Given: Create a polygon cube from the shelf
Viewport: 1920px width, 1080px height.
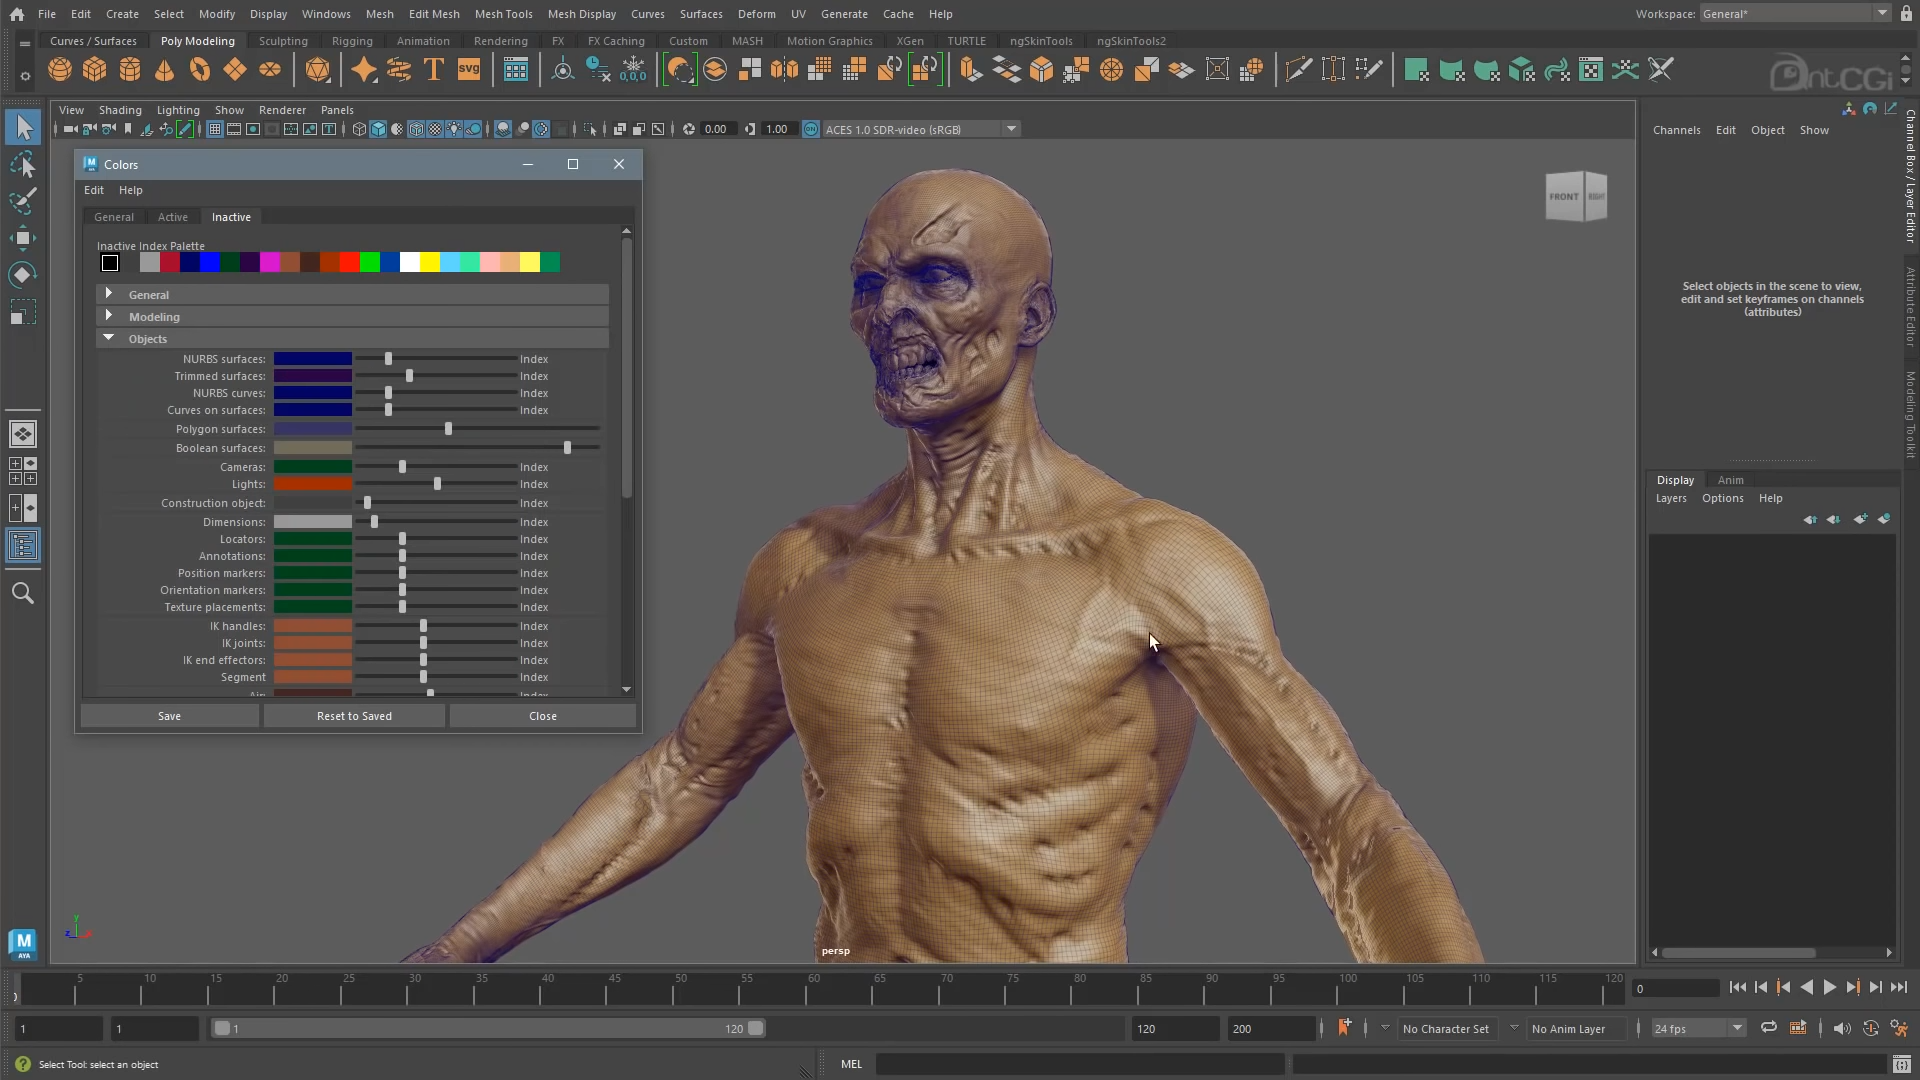Looking at the screenshot, I should point(95,70).
